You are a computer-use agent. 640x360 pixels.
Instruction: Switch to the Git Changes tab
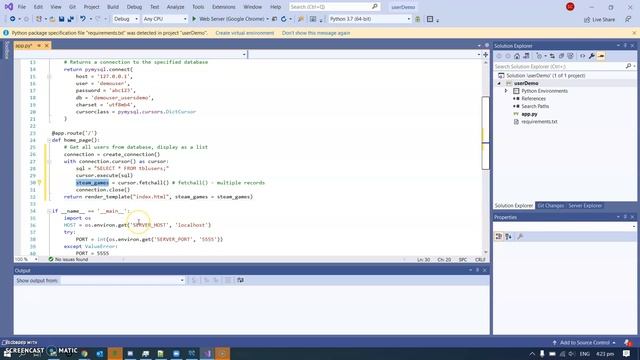point(551,206)
